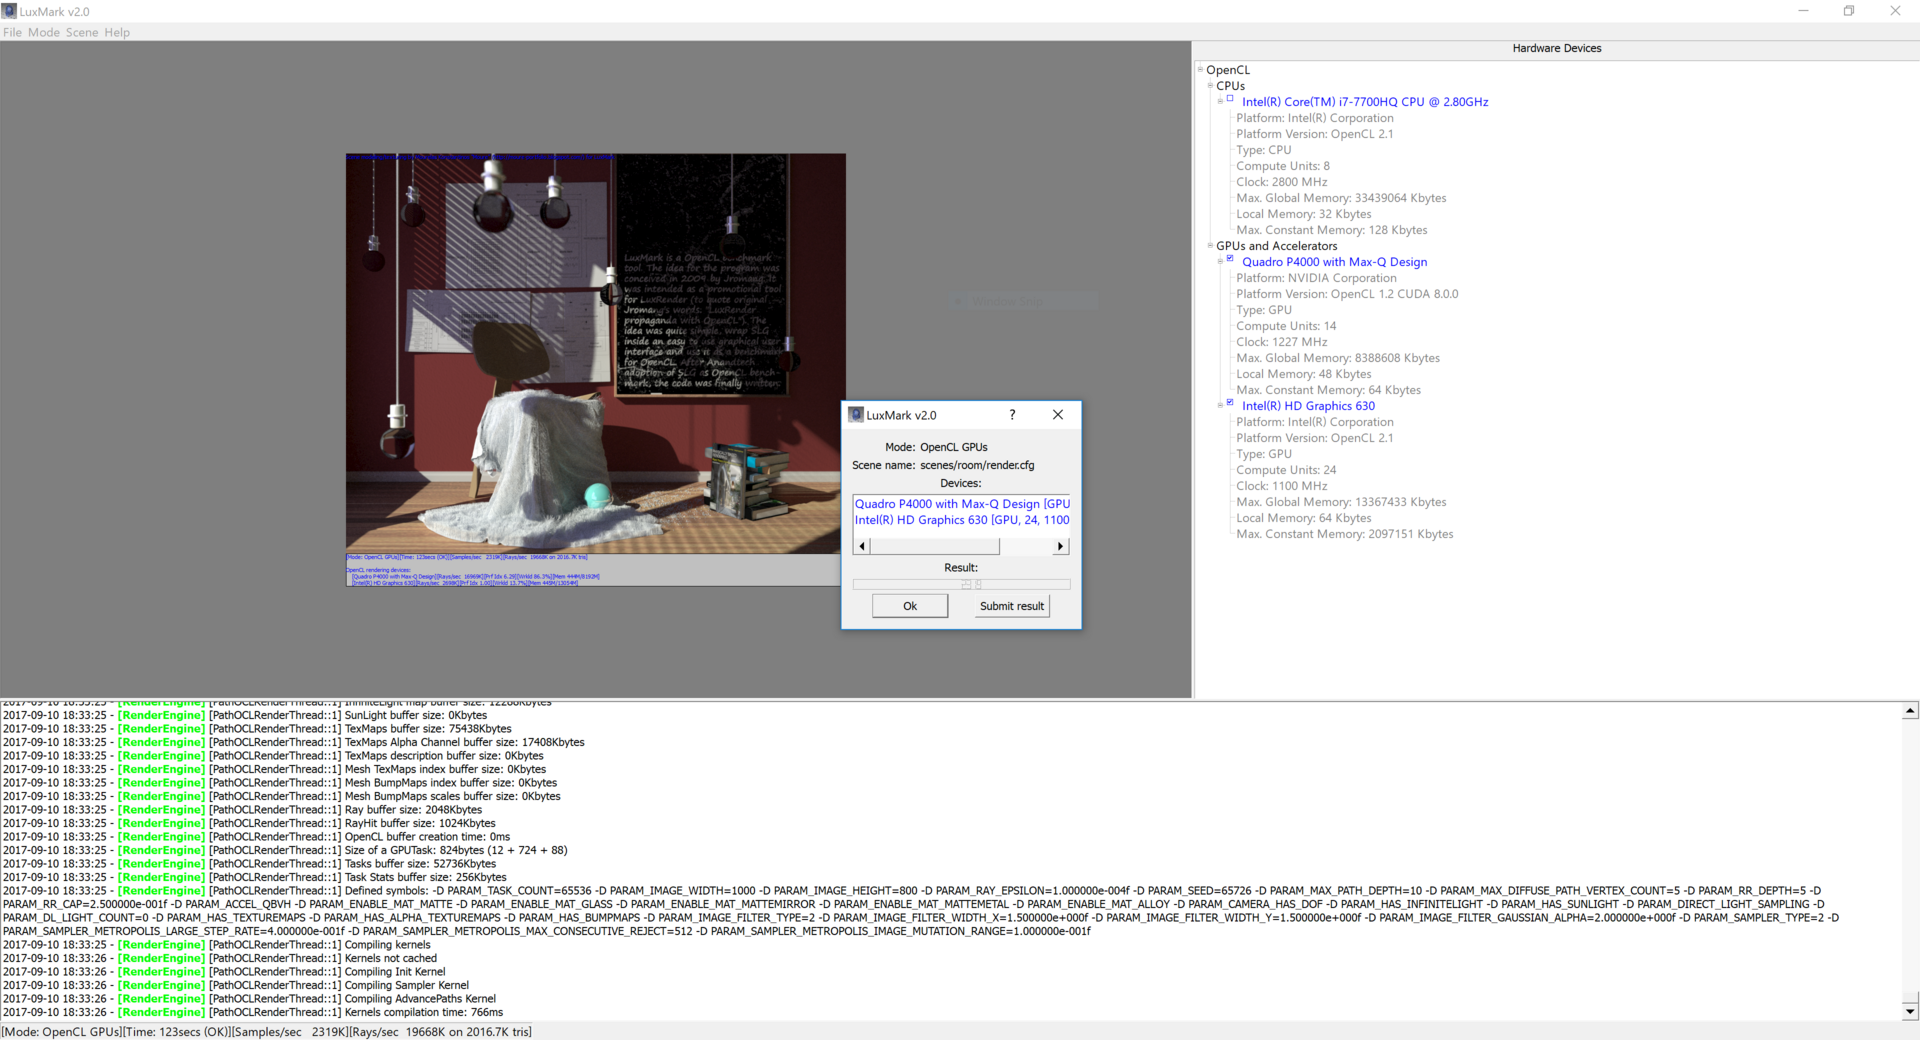This screenshot has width=1920, height=1040.
Task: Open the Help menu
Action: coord(117,32)
